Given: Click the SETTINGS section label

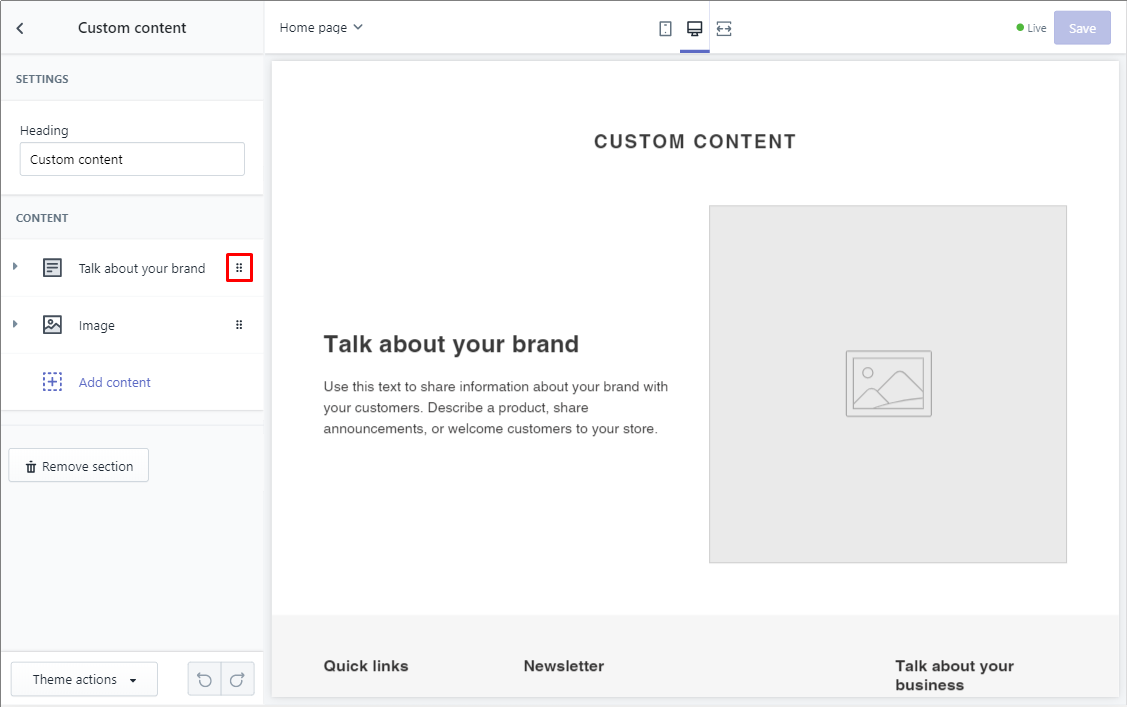Looking at the screenshot, I should pos(42,79).
